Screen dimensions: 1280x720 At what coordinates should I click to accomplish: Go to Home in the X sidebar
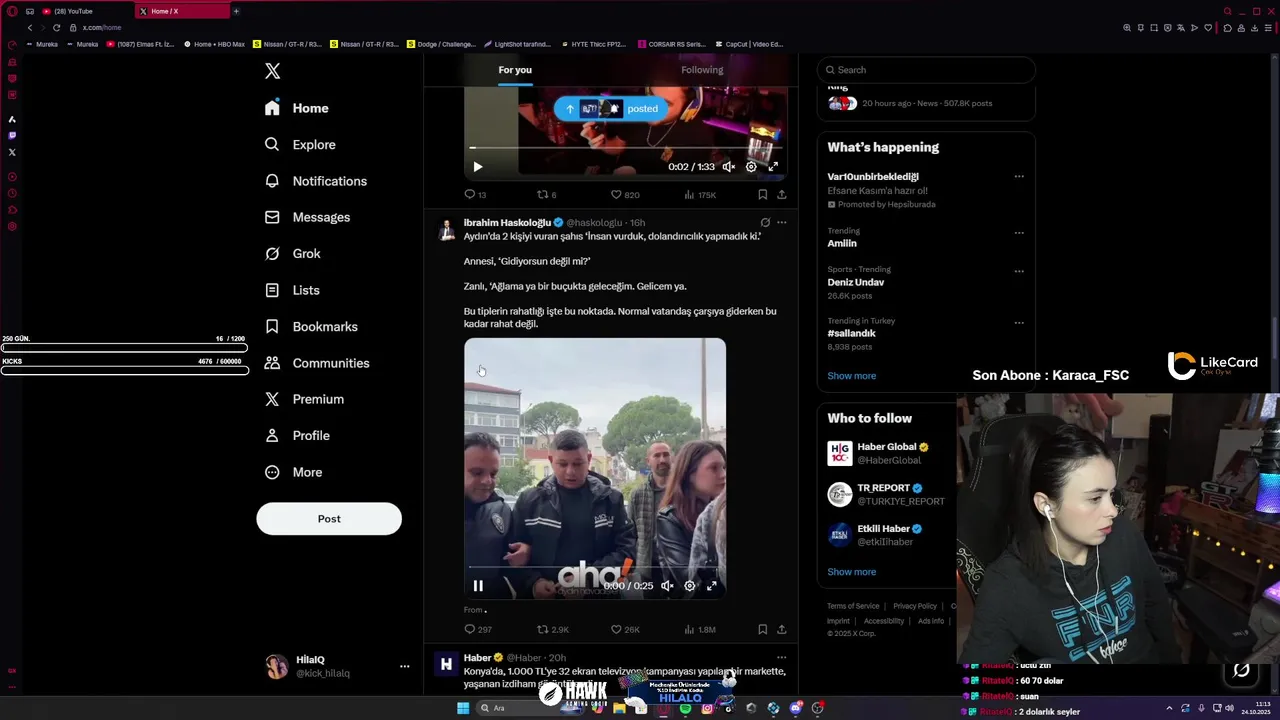297,108
